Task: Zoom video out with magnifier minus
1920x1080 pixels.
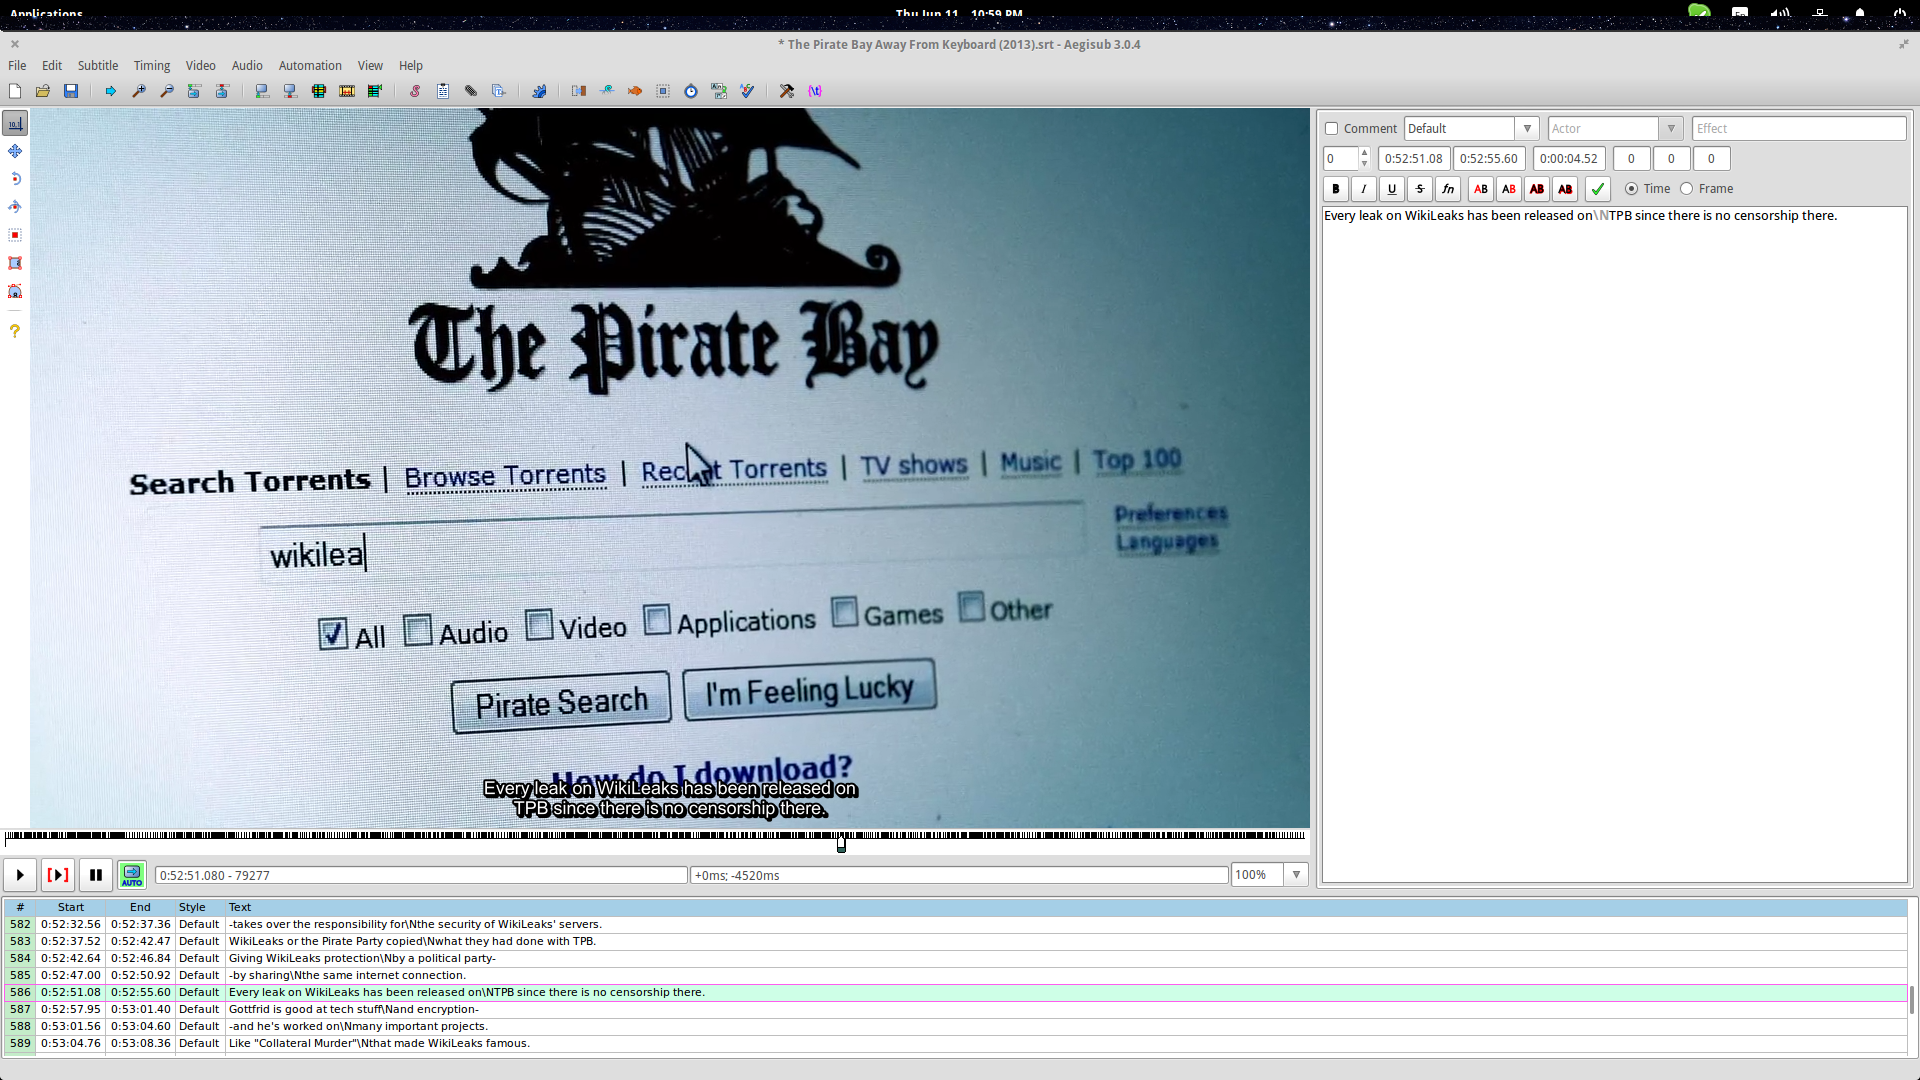Action: 167,91
